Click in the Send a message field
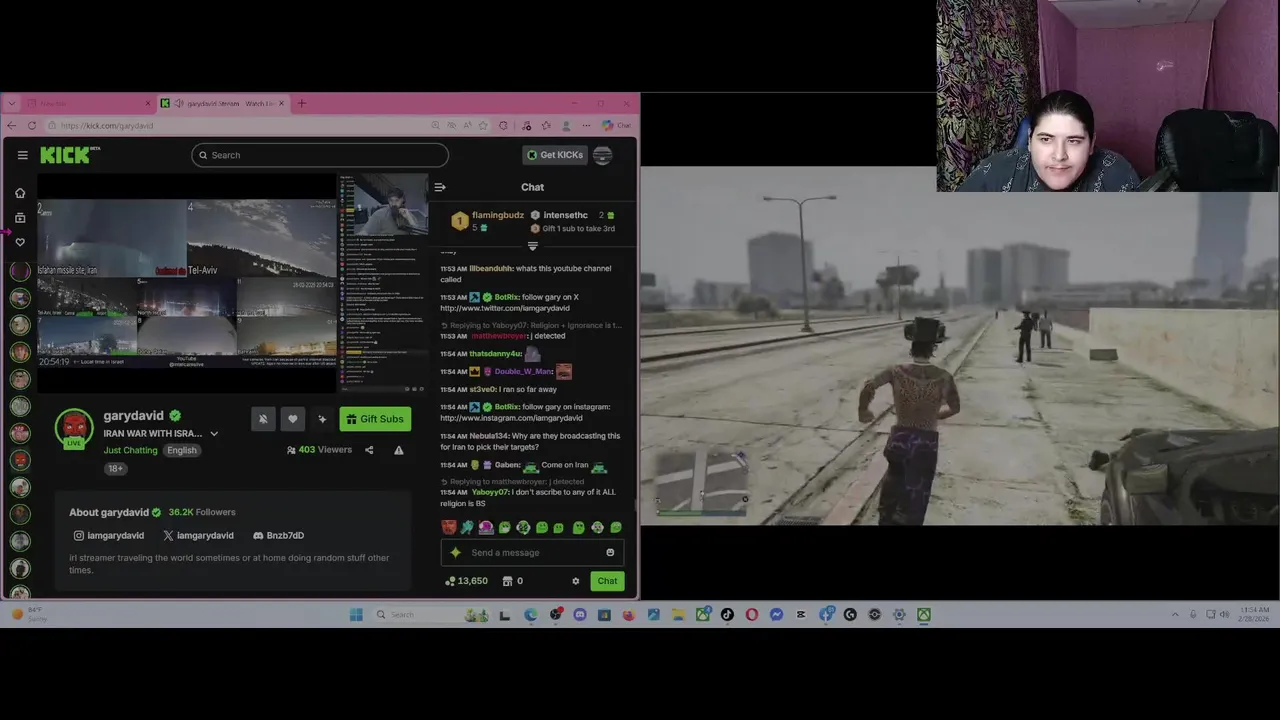Screen dimensions: 1280x720 [535, 553]
